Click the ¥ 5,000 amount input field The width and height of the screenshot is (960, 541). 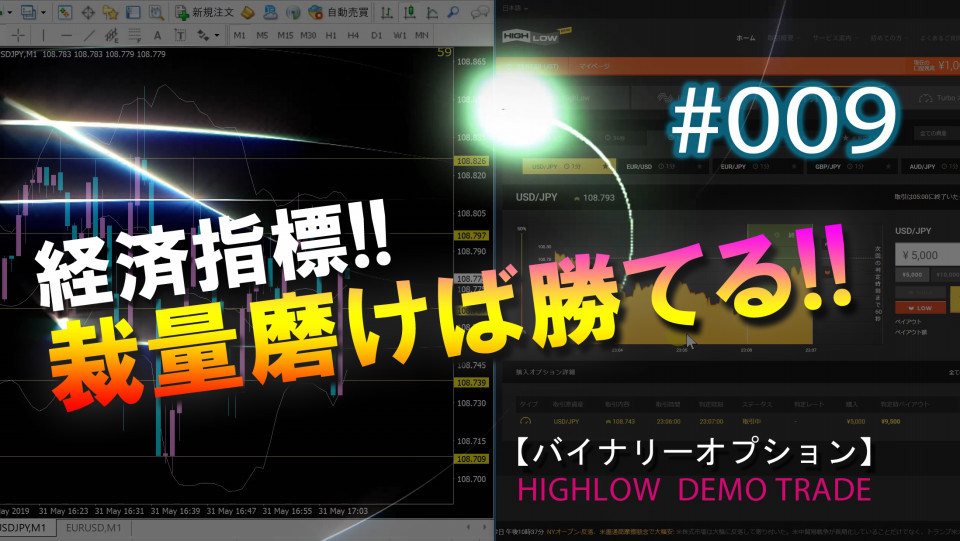tap(927, 255)
